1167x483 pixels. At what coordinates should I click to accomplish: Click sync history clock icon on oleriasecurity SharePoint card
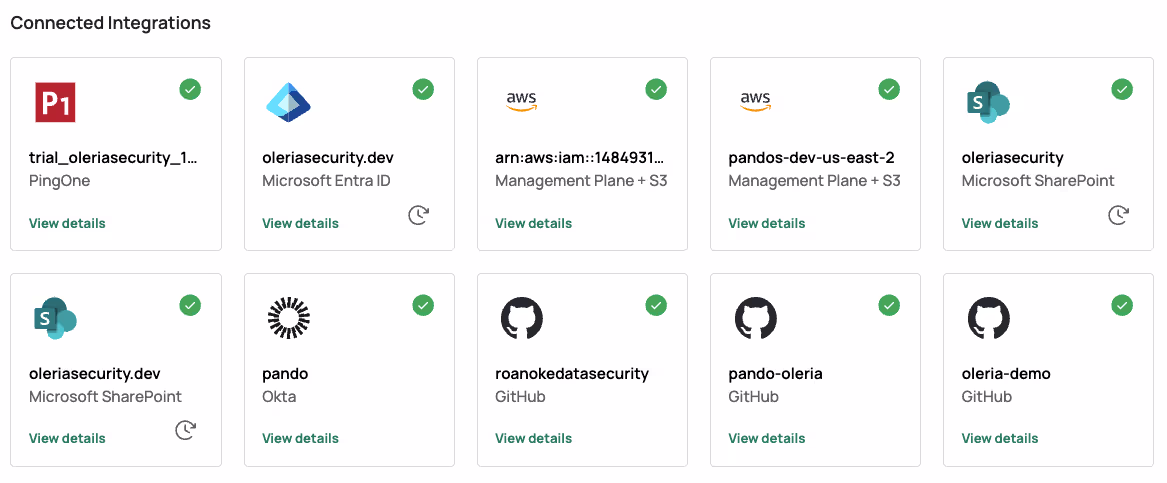[1118, 215]
